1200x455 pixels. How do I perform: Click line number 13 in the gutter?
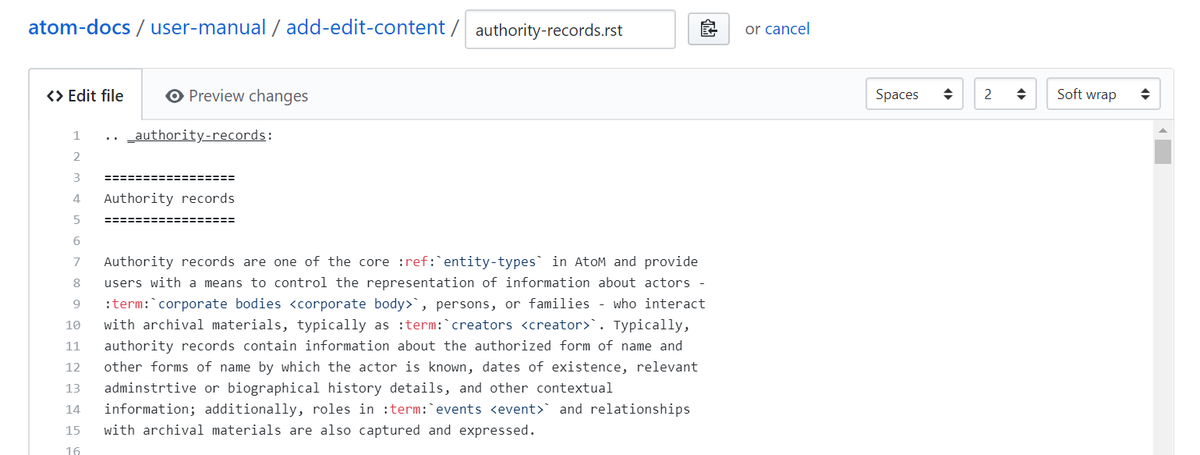point(73,388)
